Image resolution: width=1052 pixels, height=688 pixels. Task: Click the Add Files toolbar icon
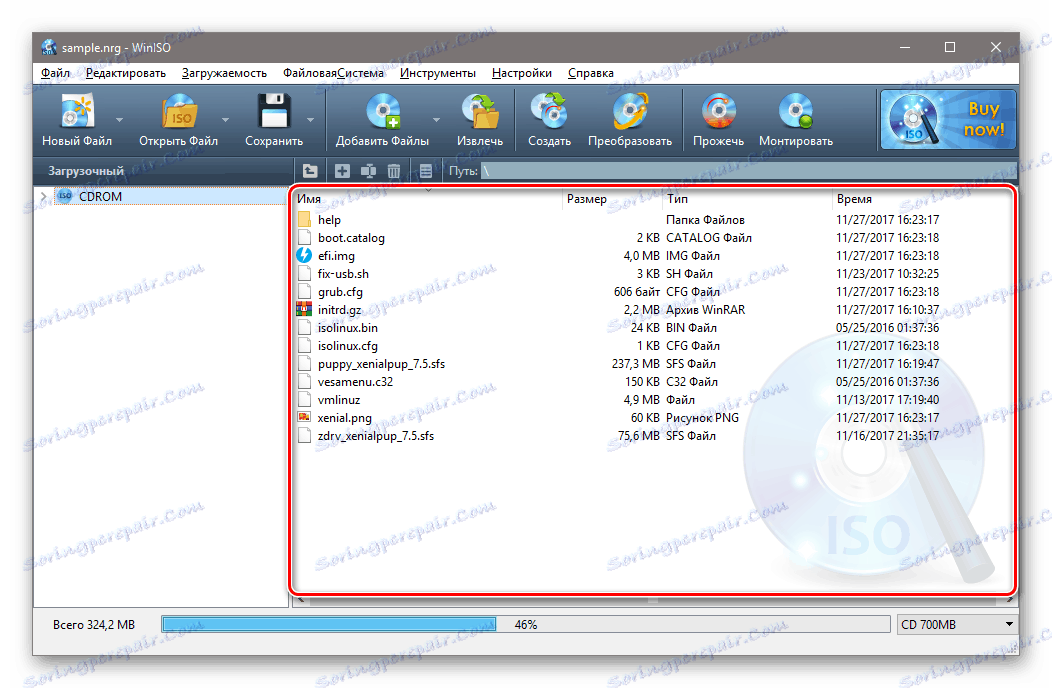coord(383,111)
